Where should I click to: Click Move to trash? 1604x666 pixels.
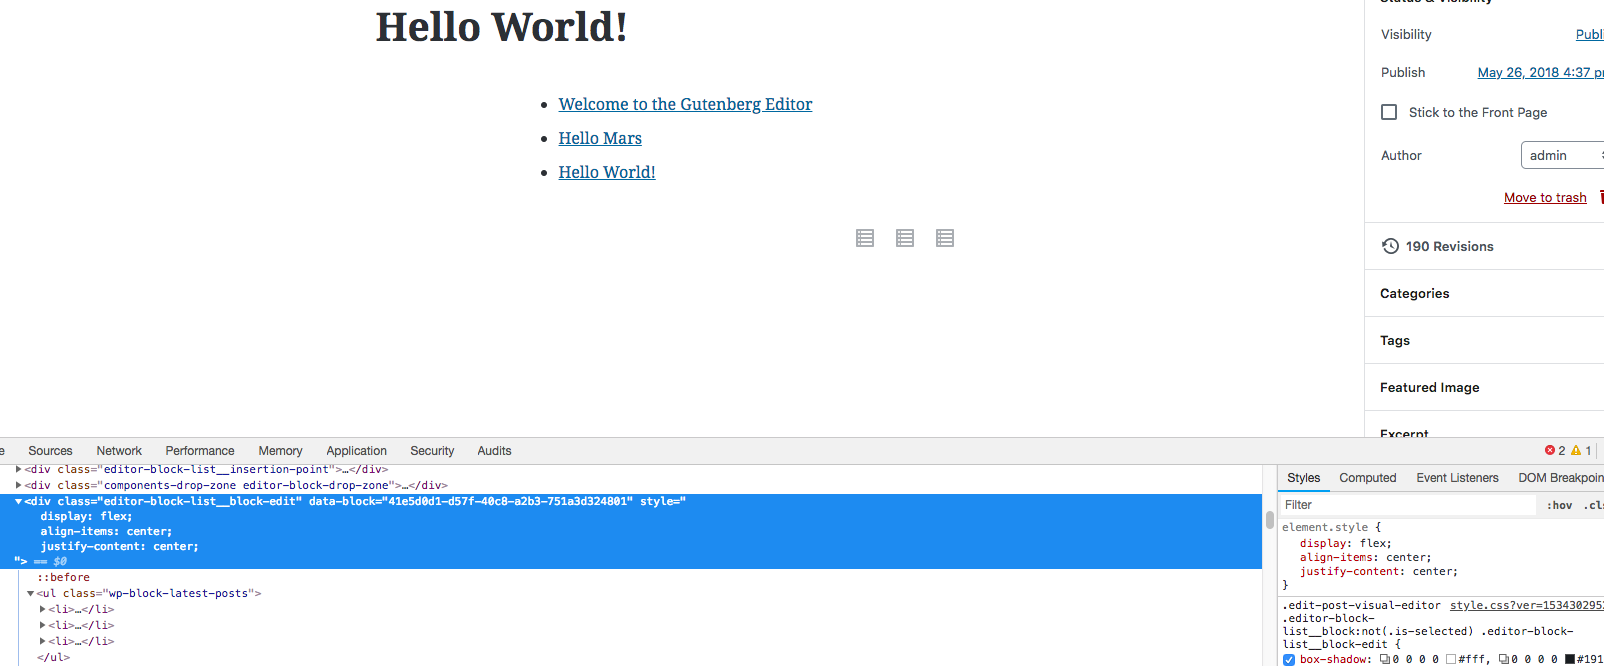tap(1545, 198)
